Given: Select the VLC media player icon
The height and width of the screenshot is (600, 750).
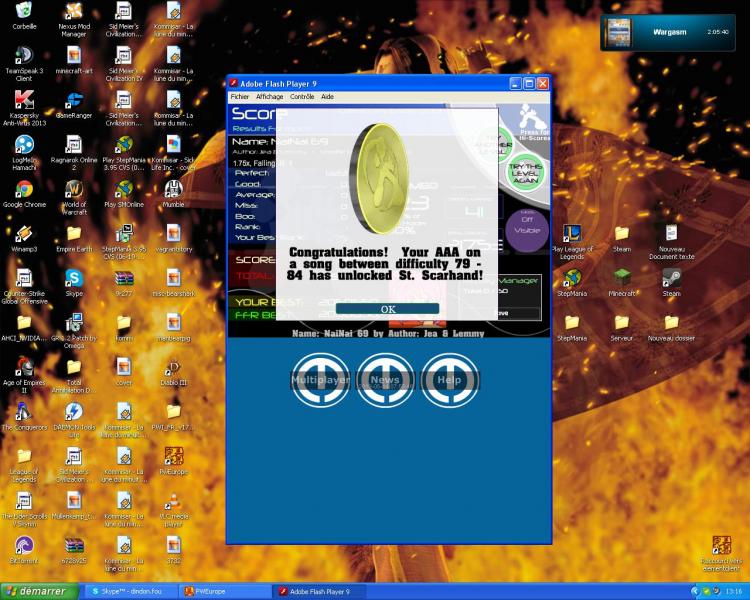Looking at the screenshot, I should pos(173,509).
